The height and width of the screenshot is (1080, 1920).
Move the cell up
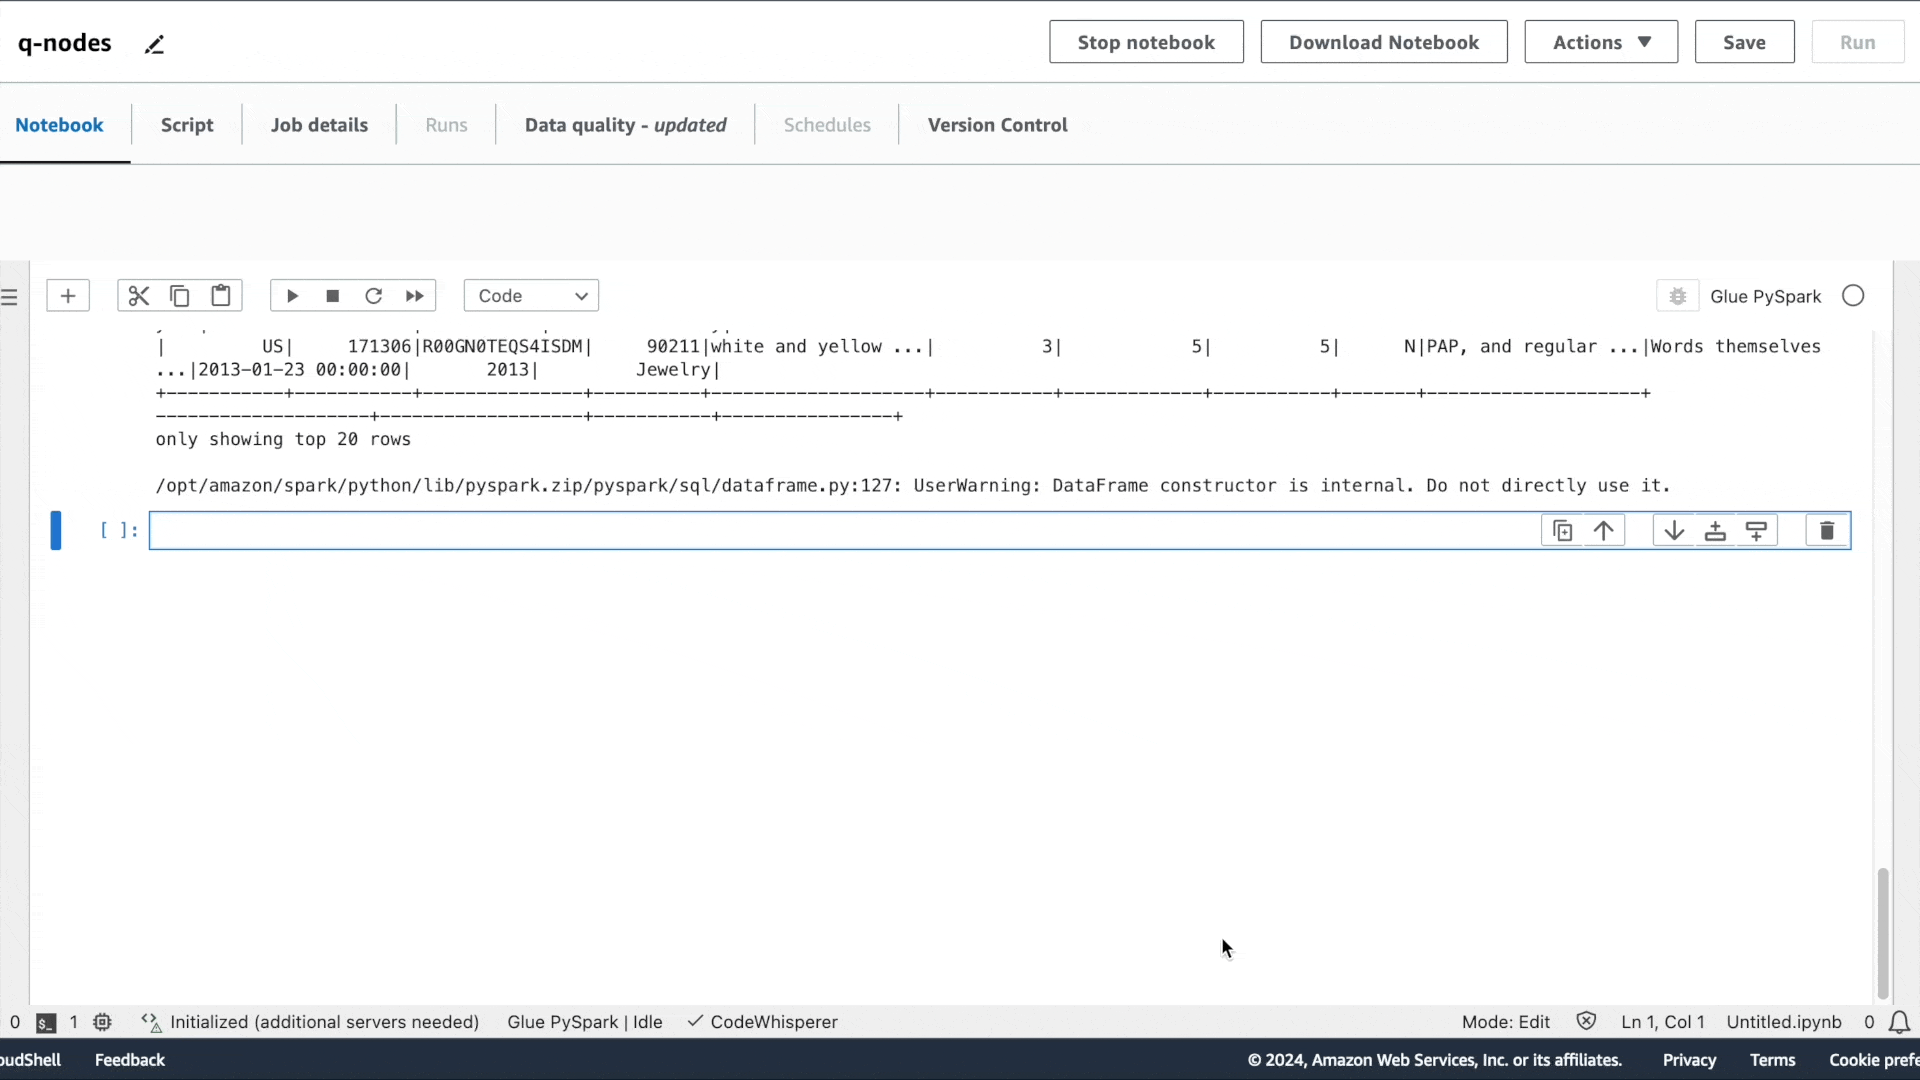pos(1604,531)
